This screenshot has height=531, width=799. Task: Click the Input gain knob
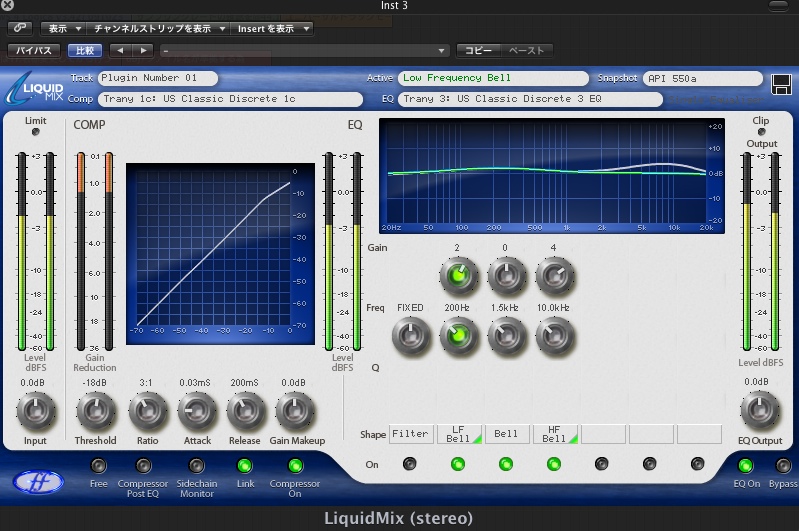36,411
